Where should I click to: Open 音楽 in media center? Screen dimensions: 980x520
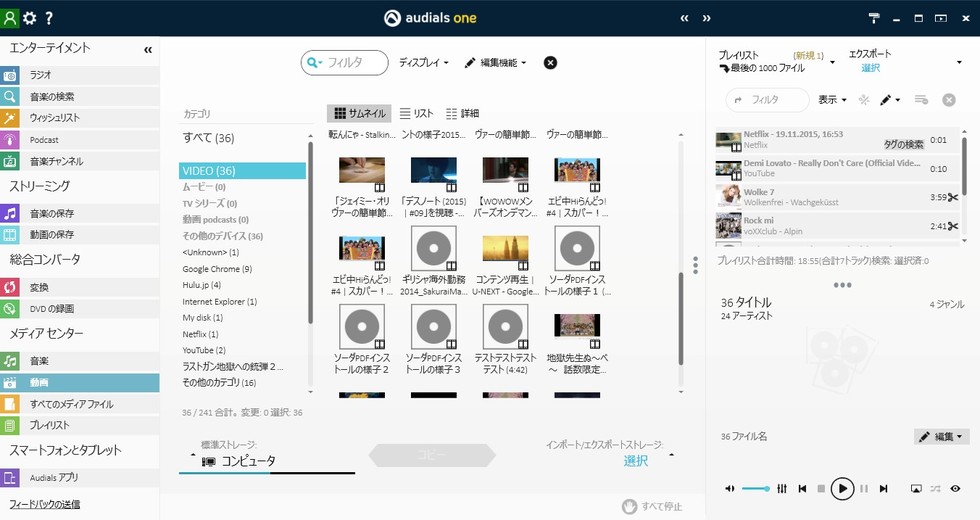tap(79, 361)
